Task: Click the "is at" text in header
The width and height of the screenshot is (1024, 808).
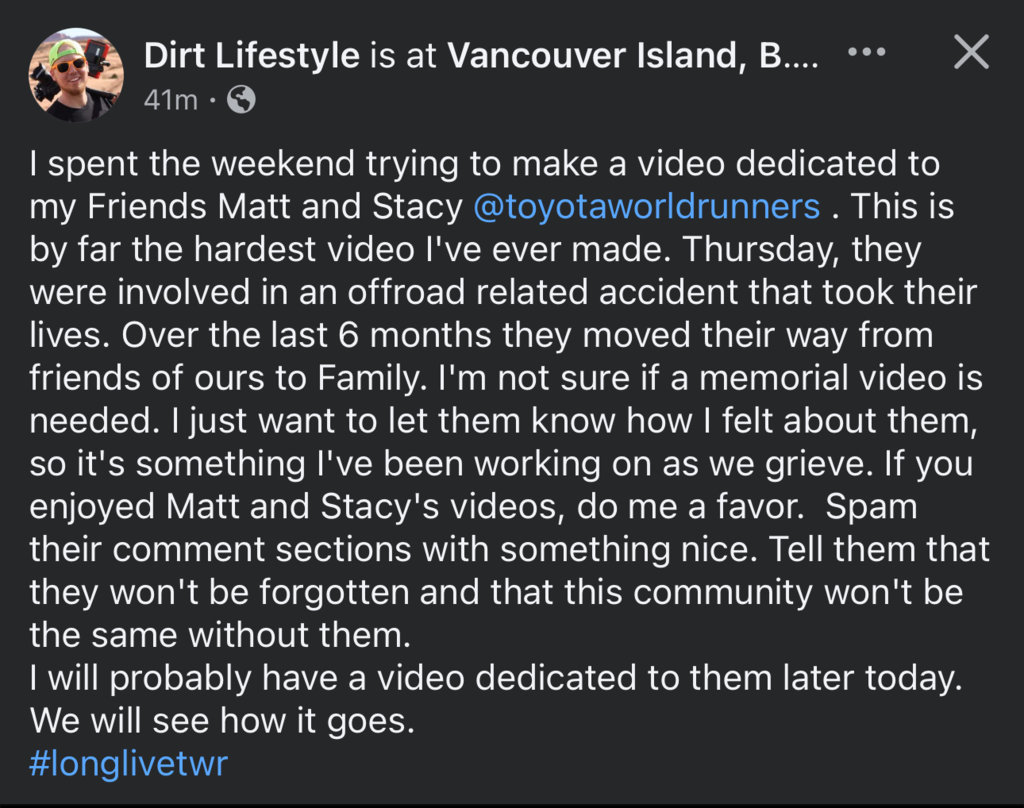Action: (403, 56)
